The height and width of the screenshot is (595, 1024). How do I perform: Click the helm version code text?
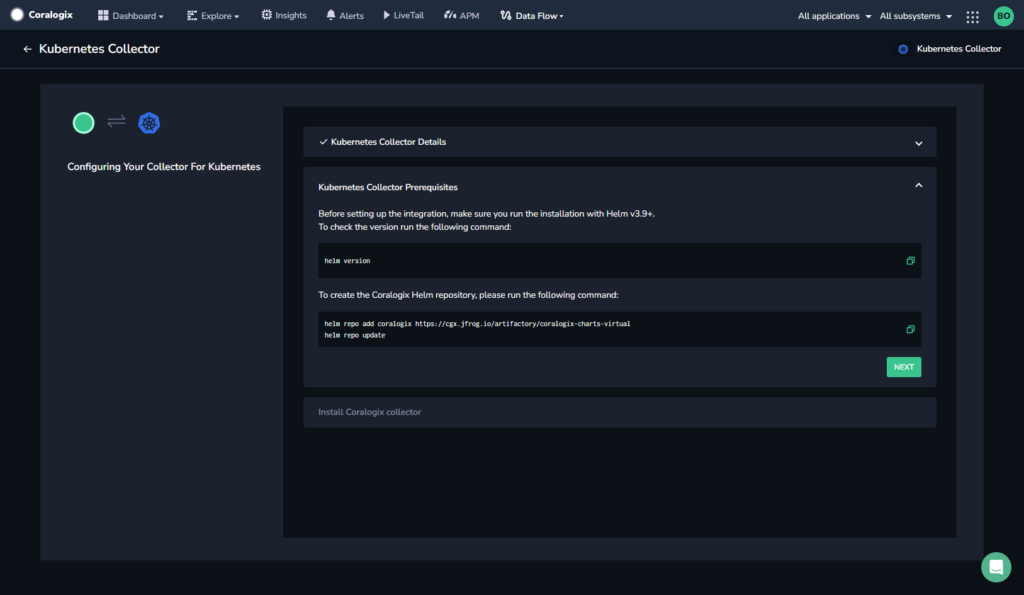pyautogui.click(x=347, y=261)
